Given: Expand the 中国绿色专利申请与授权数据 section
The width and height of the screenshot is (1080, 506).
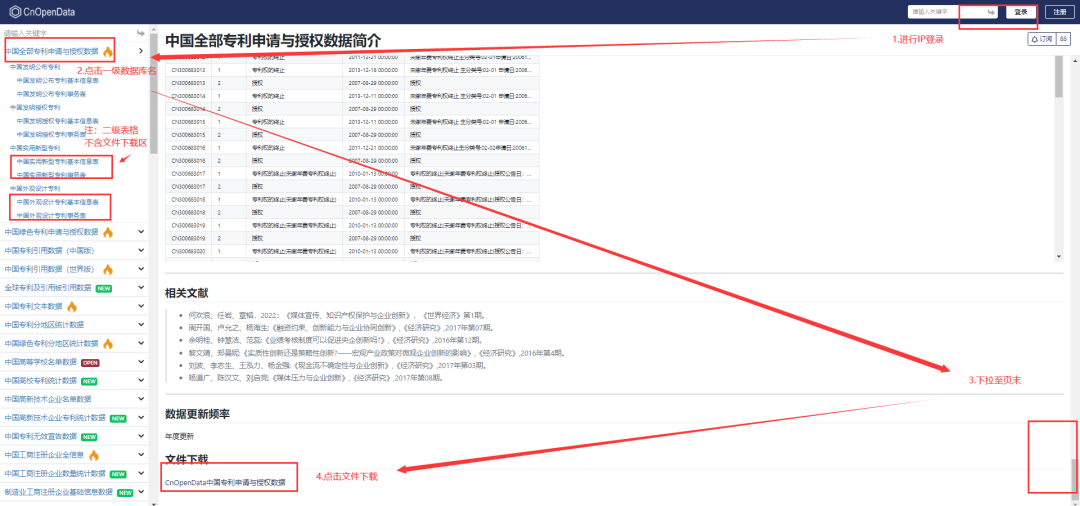Looking at the screenshot, I should (x=141, y=232).
